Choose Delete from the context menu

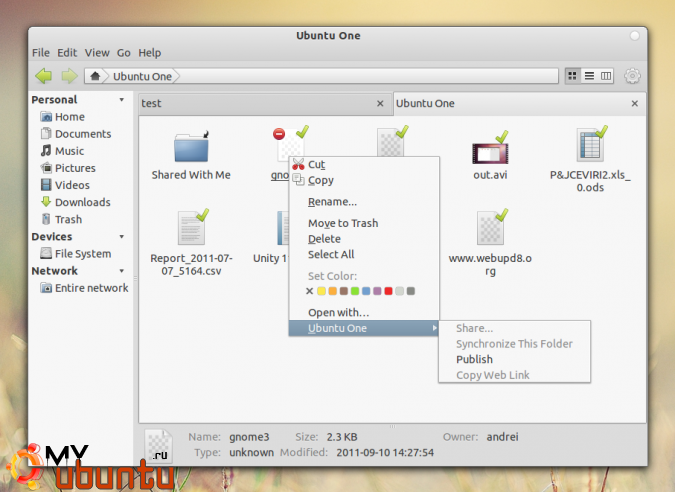click(x=364, y=239)
